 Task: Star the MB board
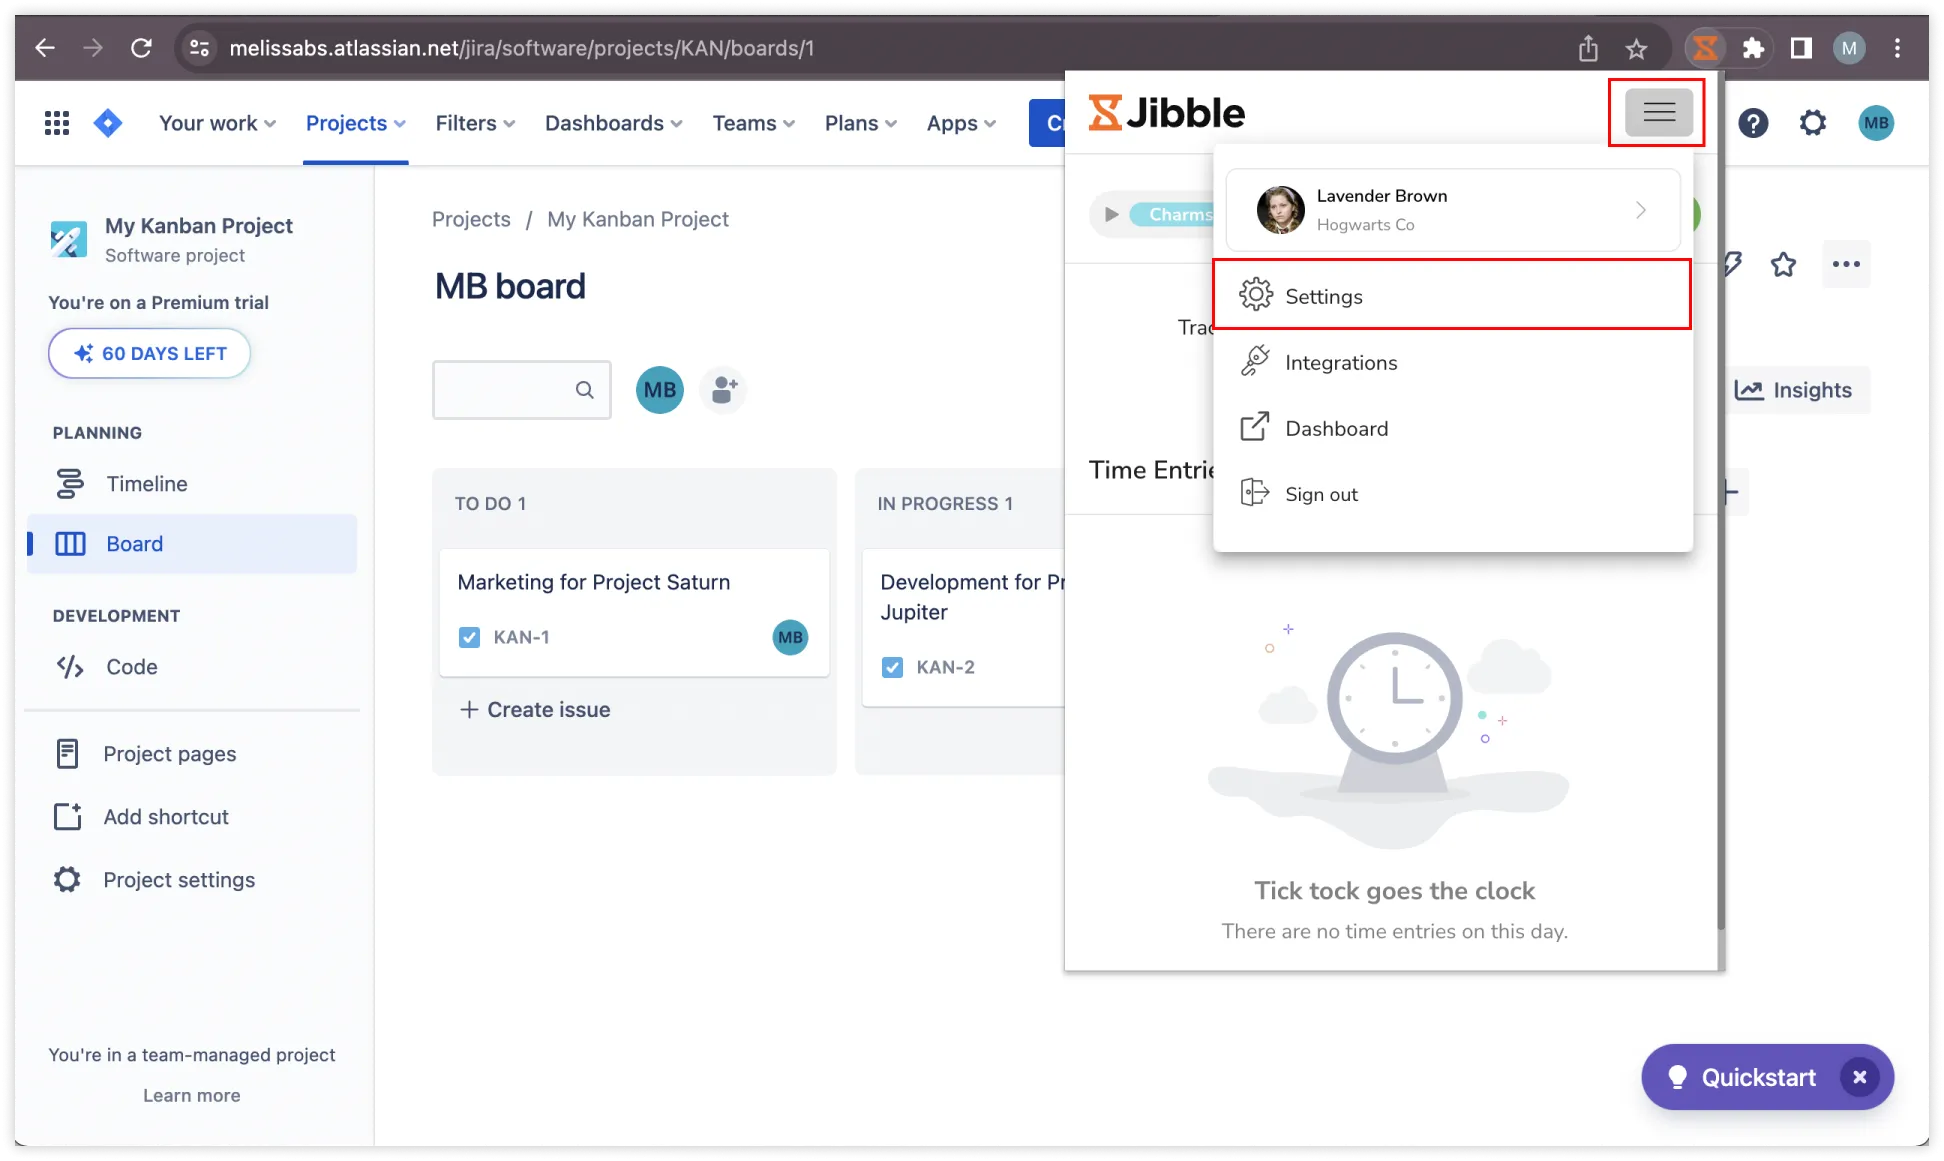tap(1783, 264)
